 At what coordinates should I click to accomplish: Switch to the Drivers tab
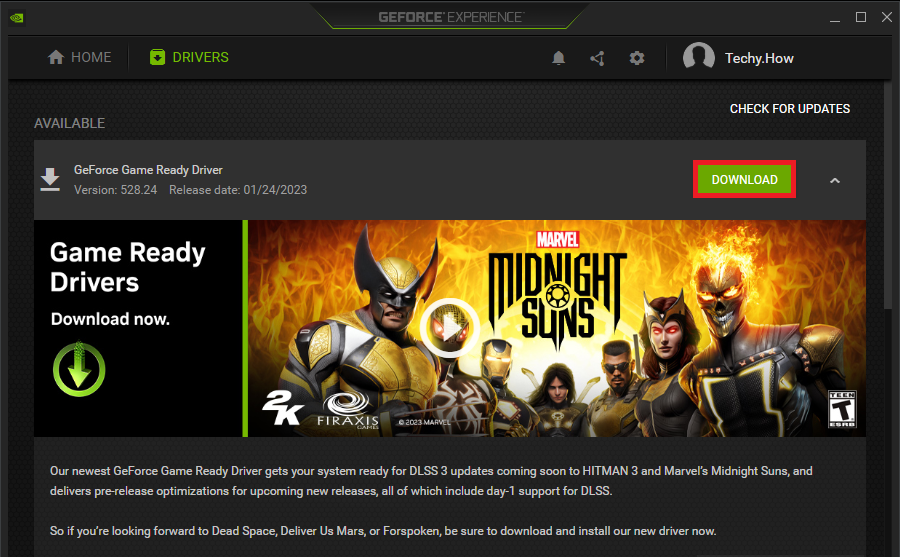click(189, 57)
